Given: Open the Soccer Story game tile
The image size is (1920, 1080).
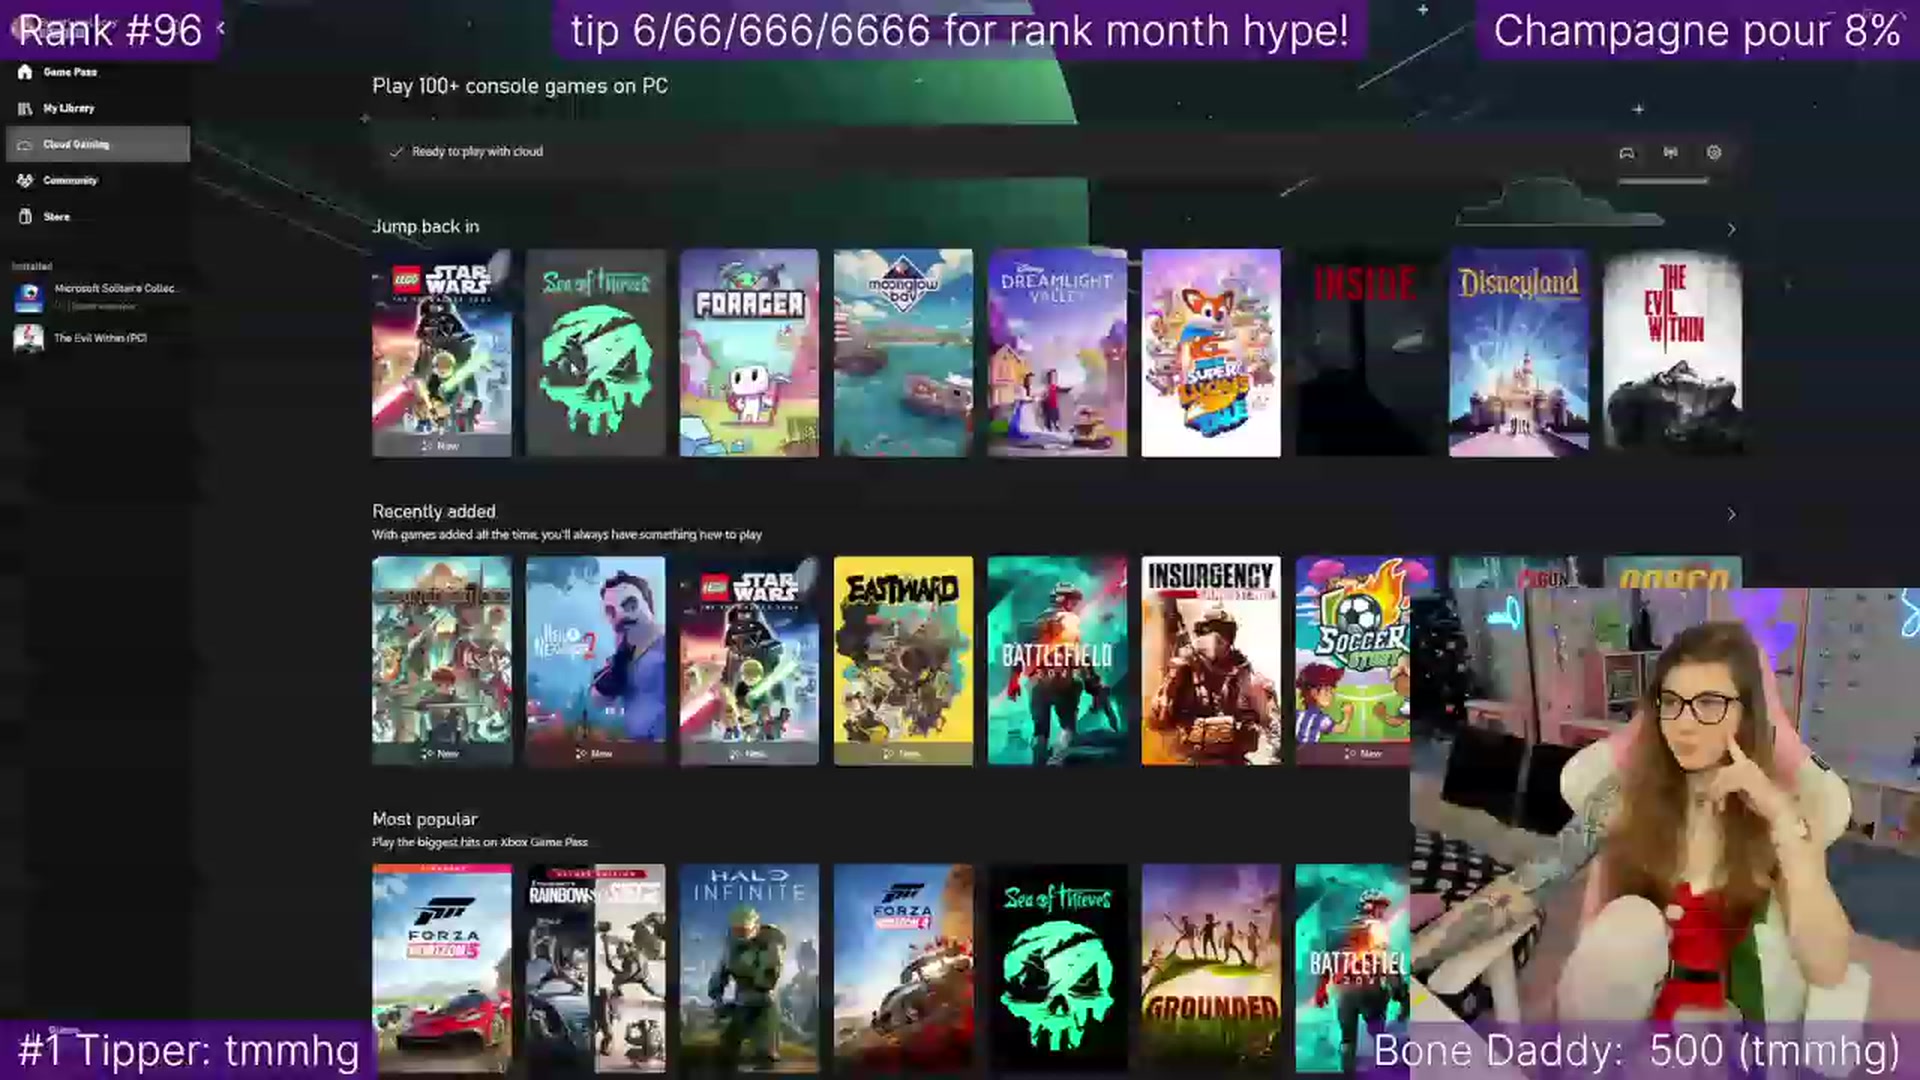Looking at the screenshot, I should tap(1353, 661).
